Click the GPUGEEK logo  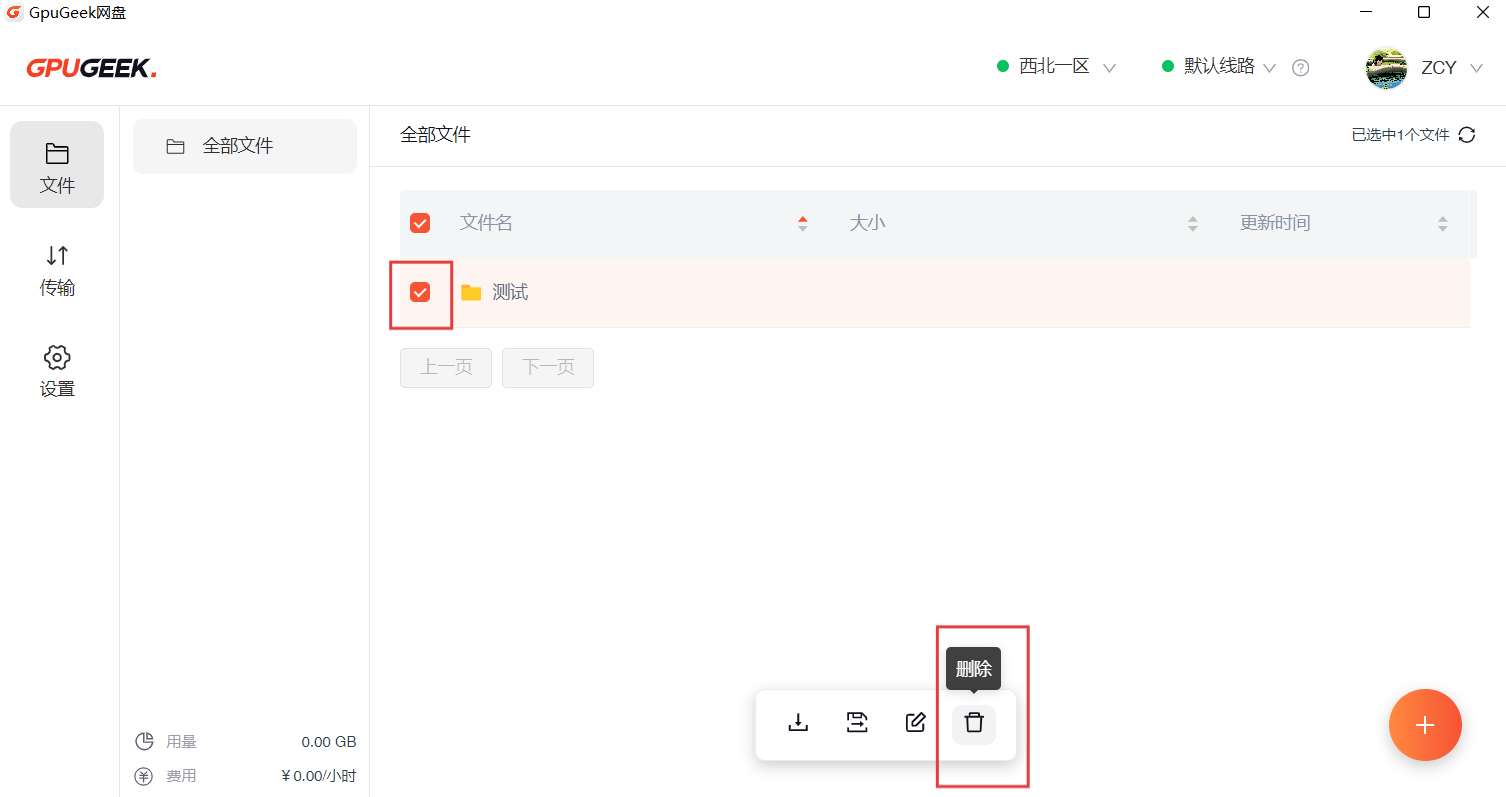click(x=91, y=68)
